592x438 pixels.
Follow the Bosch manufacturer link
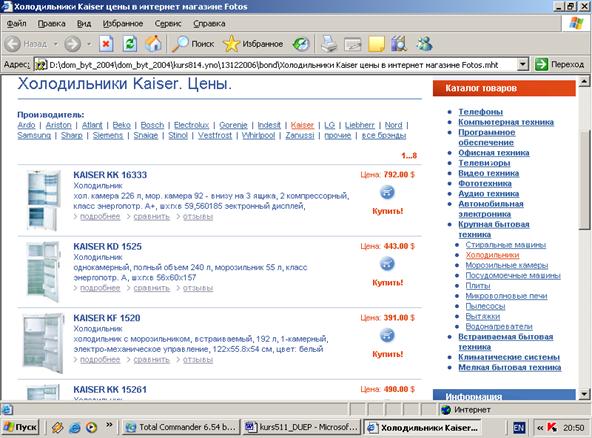click(152, 125)
